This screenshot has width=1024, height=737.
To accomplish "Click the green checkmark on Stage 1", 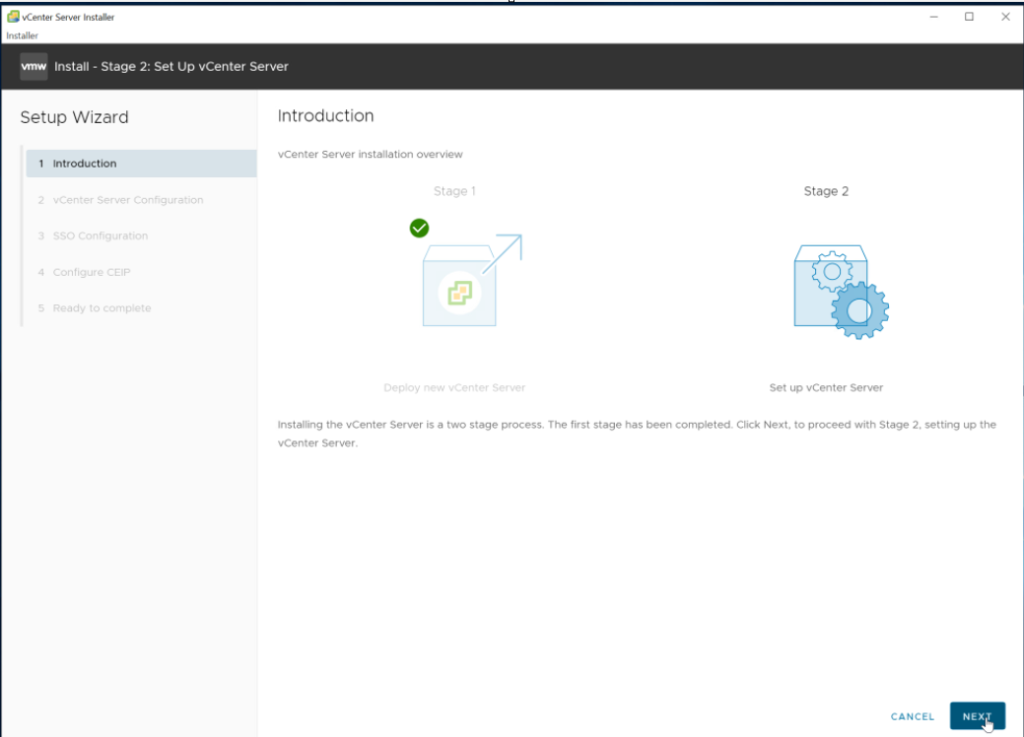I will (x=419, y=228).
